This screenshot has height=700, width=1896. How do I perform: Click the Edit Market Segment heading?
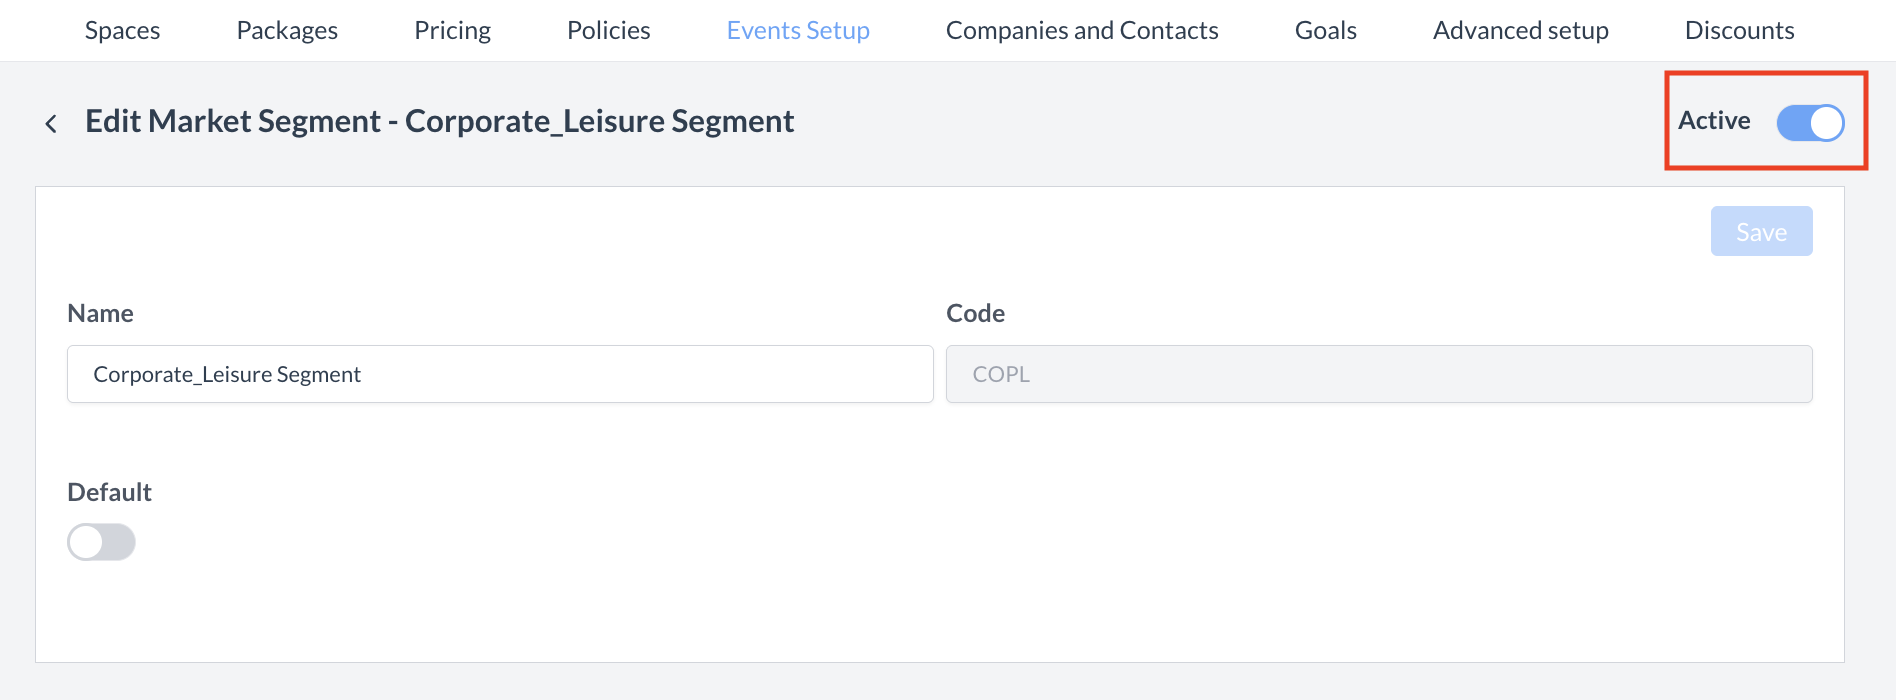[x=439, y=120]
